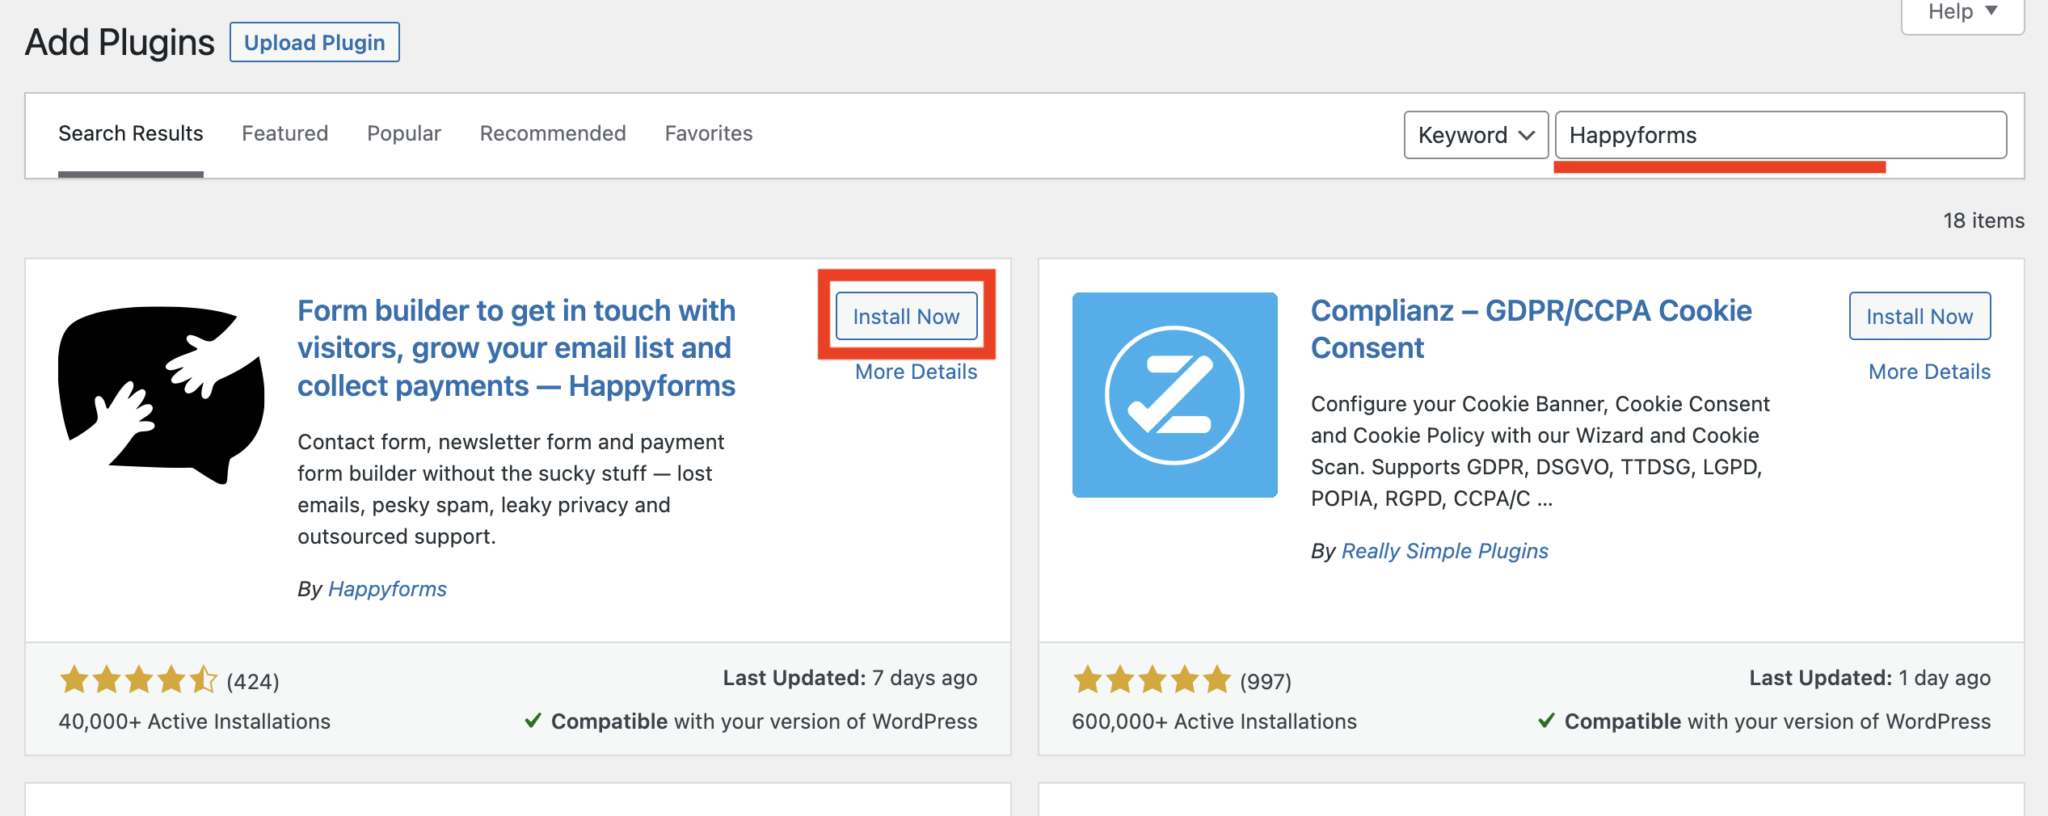The width and height of the screenshot is (2048, 816).
Task: Click the Complianz plugin logo icon
Action: tap(1174, 395)
